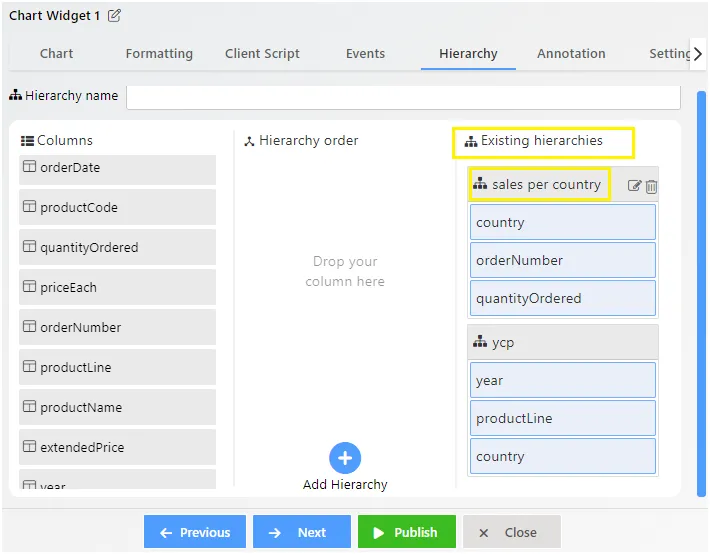Click orderNumber under sales per country
The width and height of the screenshot is (710, 554).
click(563, 260)
